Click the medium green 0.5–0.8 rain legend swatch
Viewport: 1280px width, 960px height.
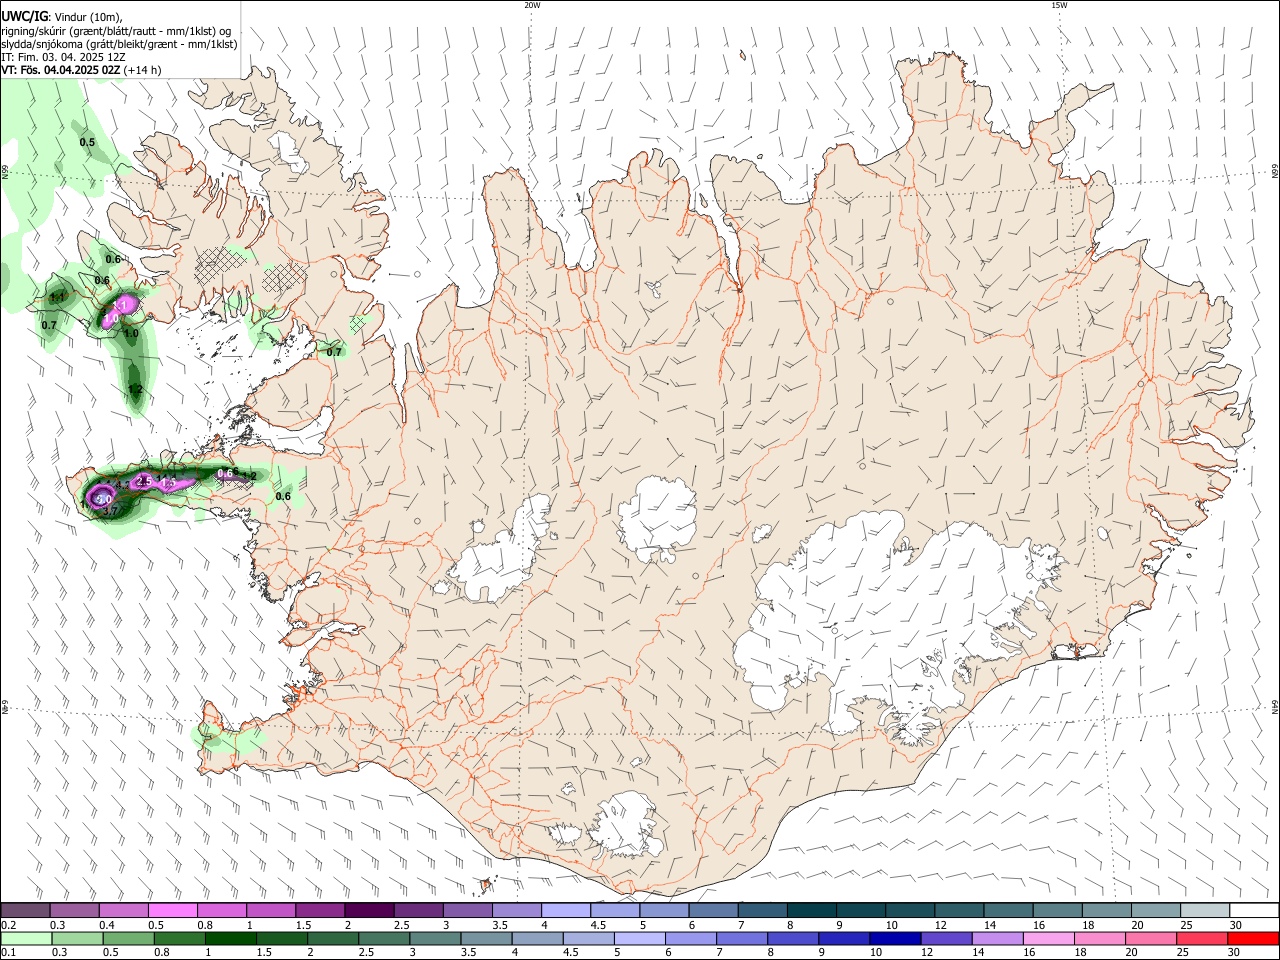click(128, 938)
